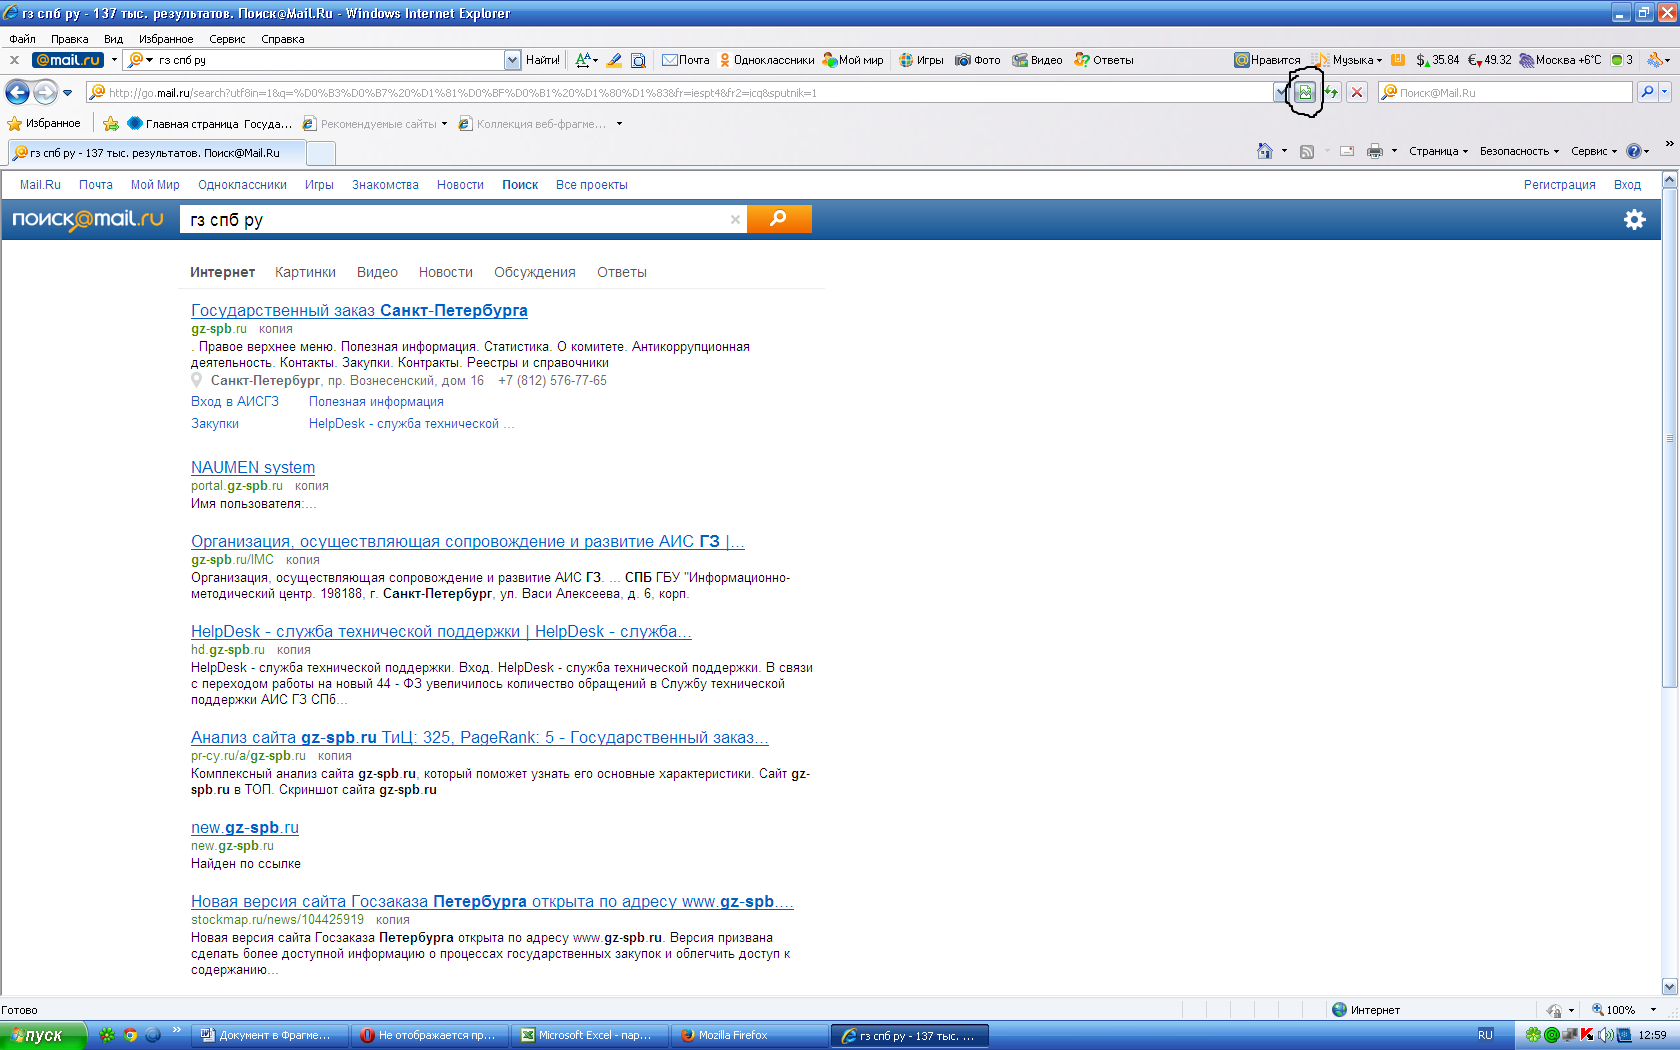1680x1050 pixels.
Task: Open the Help question mark icon
Action: (1634, 151)
